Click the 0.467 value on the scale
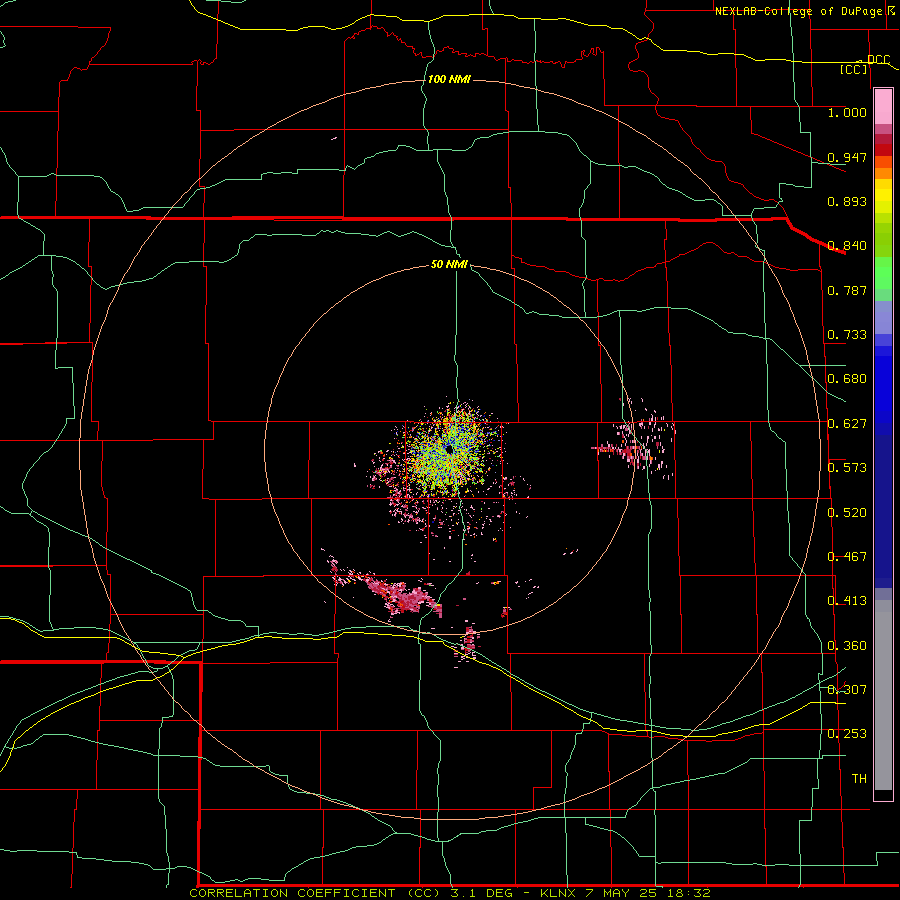 847,557
